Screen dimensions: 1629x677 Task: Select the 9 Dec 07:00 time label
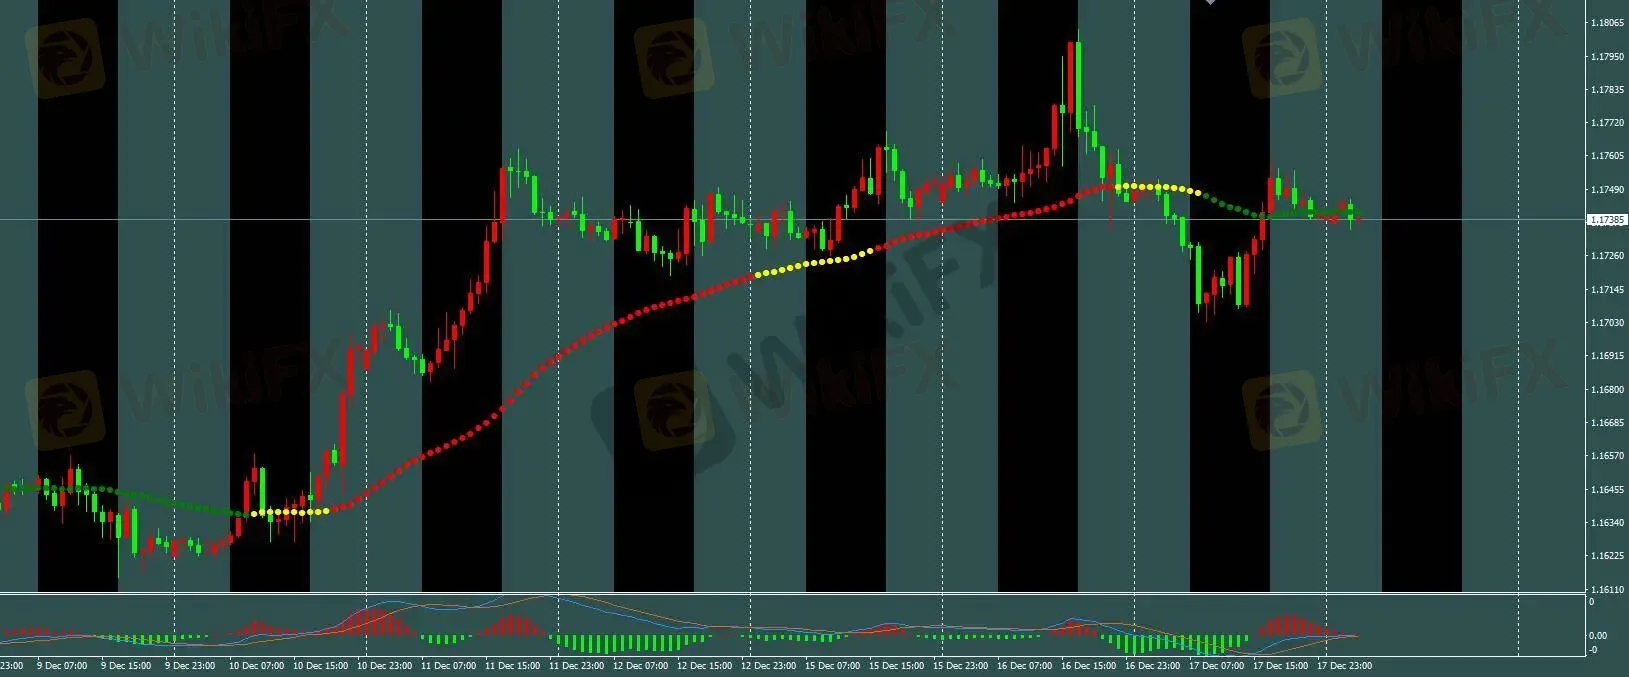coord(62,665)
